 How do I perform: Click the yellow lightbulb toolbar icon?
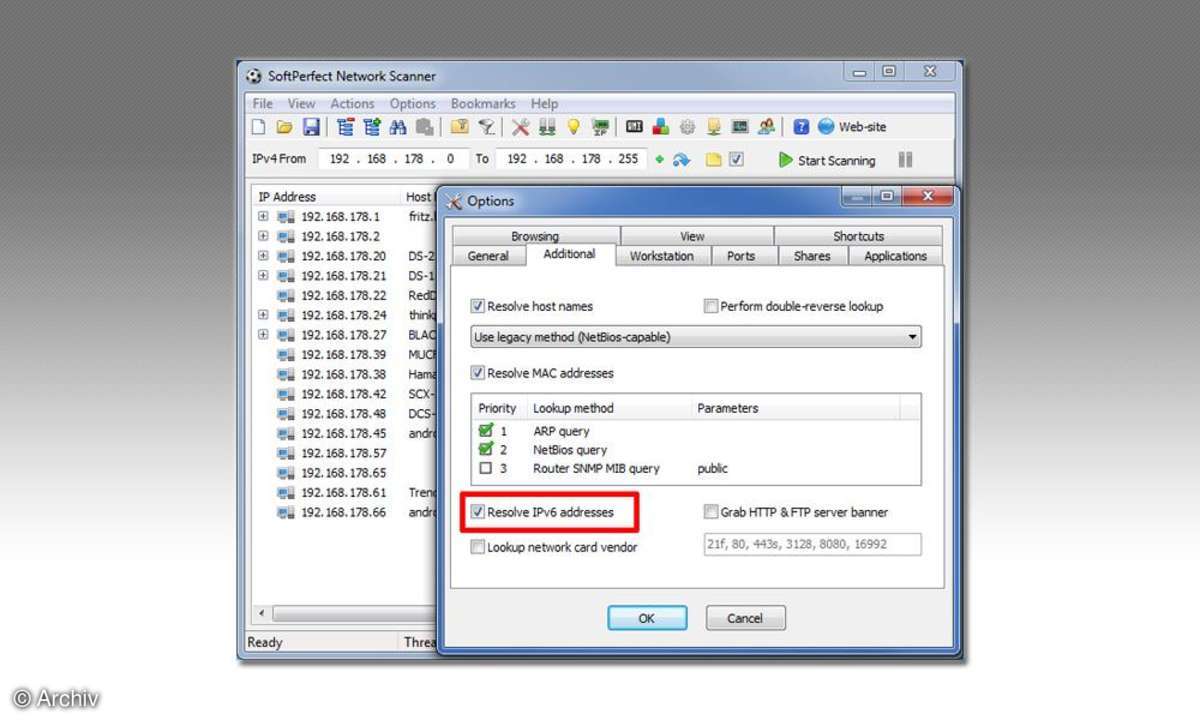click(573, 127)
